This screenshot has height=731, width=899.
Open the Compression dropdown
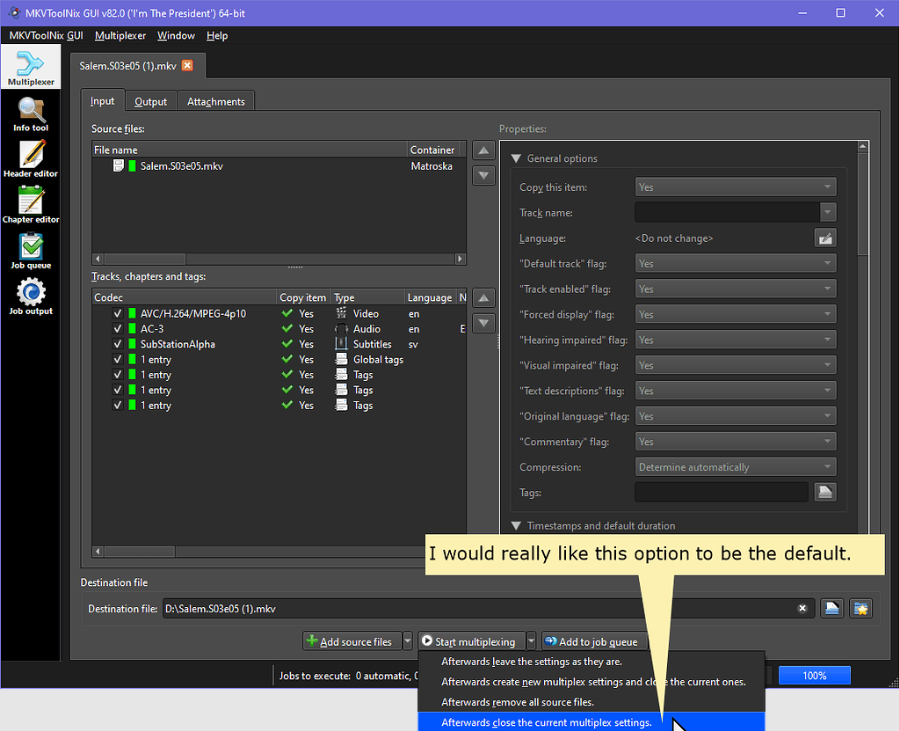[735, 467]
